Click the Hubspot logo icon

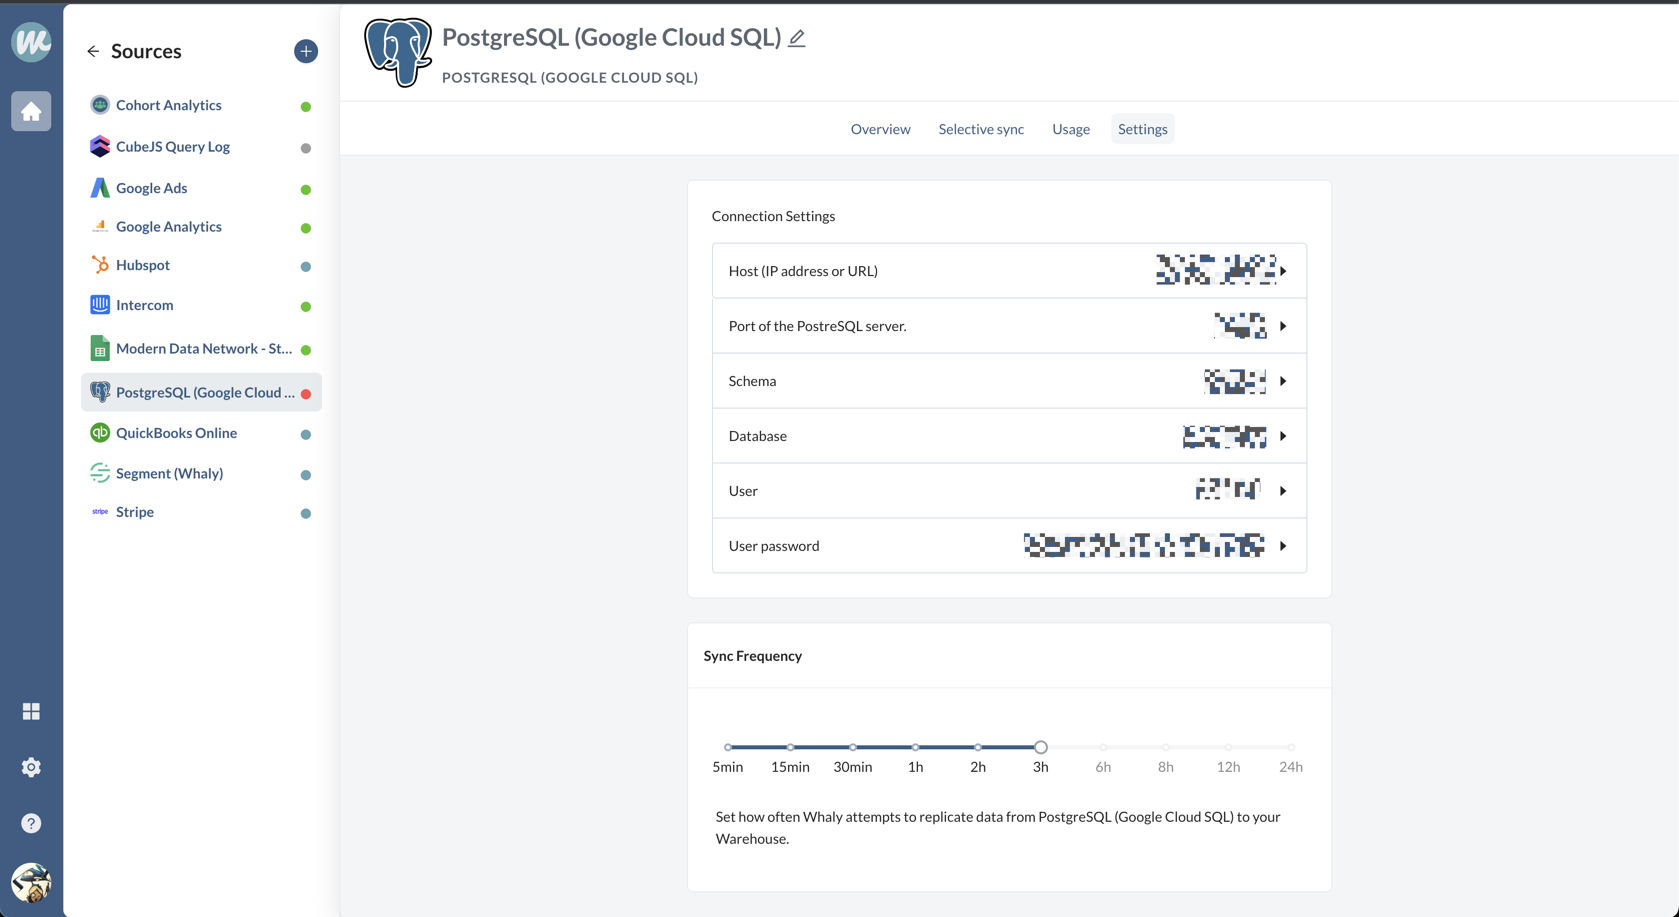[100, 265]
